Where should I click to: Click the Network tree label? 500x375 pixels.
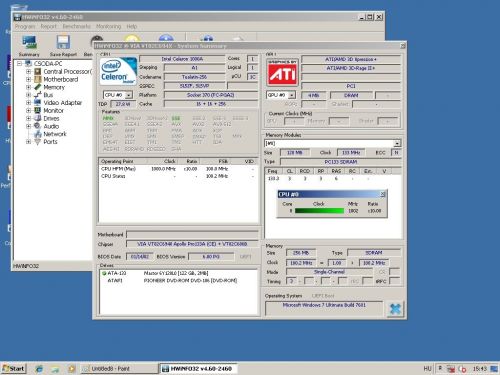55,134
